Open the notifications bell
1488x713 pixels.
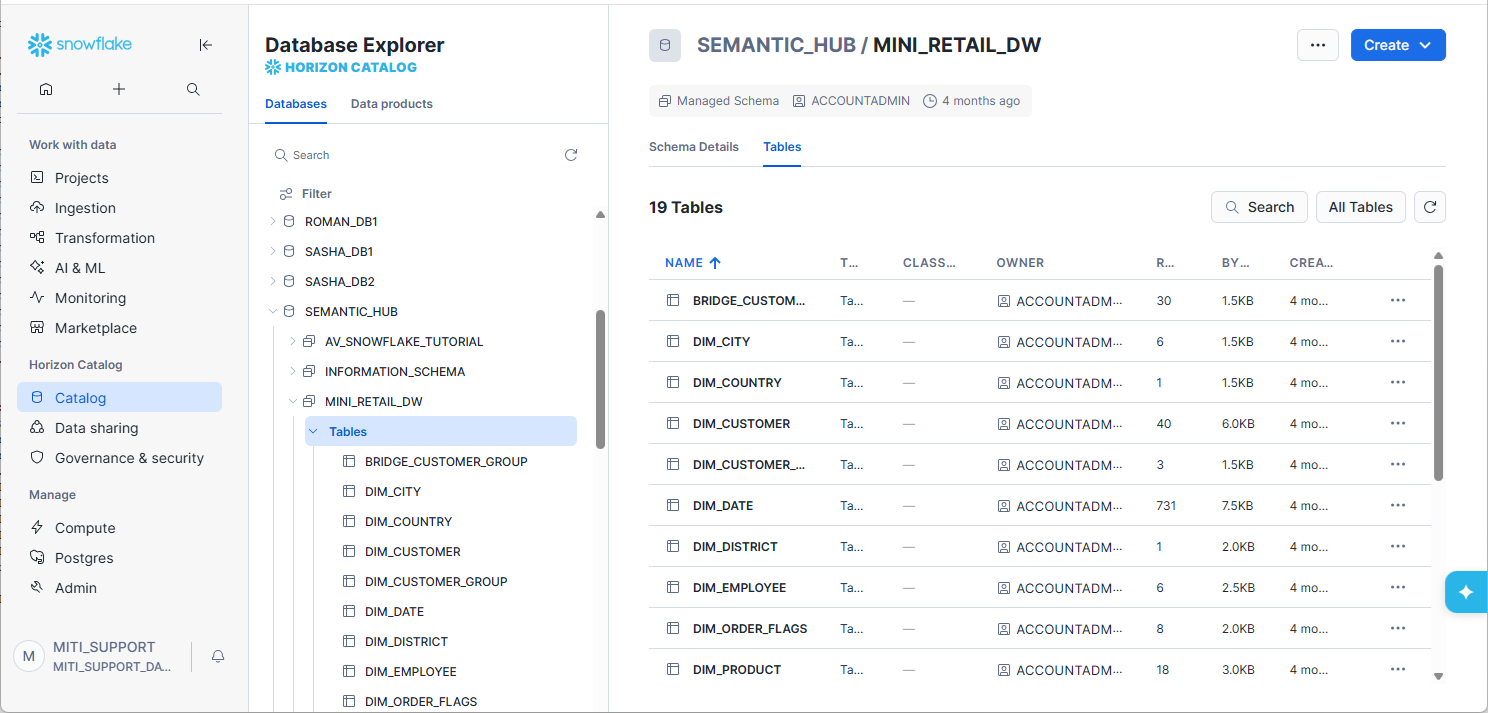(218, 656)
